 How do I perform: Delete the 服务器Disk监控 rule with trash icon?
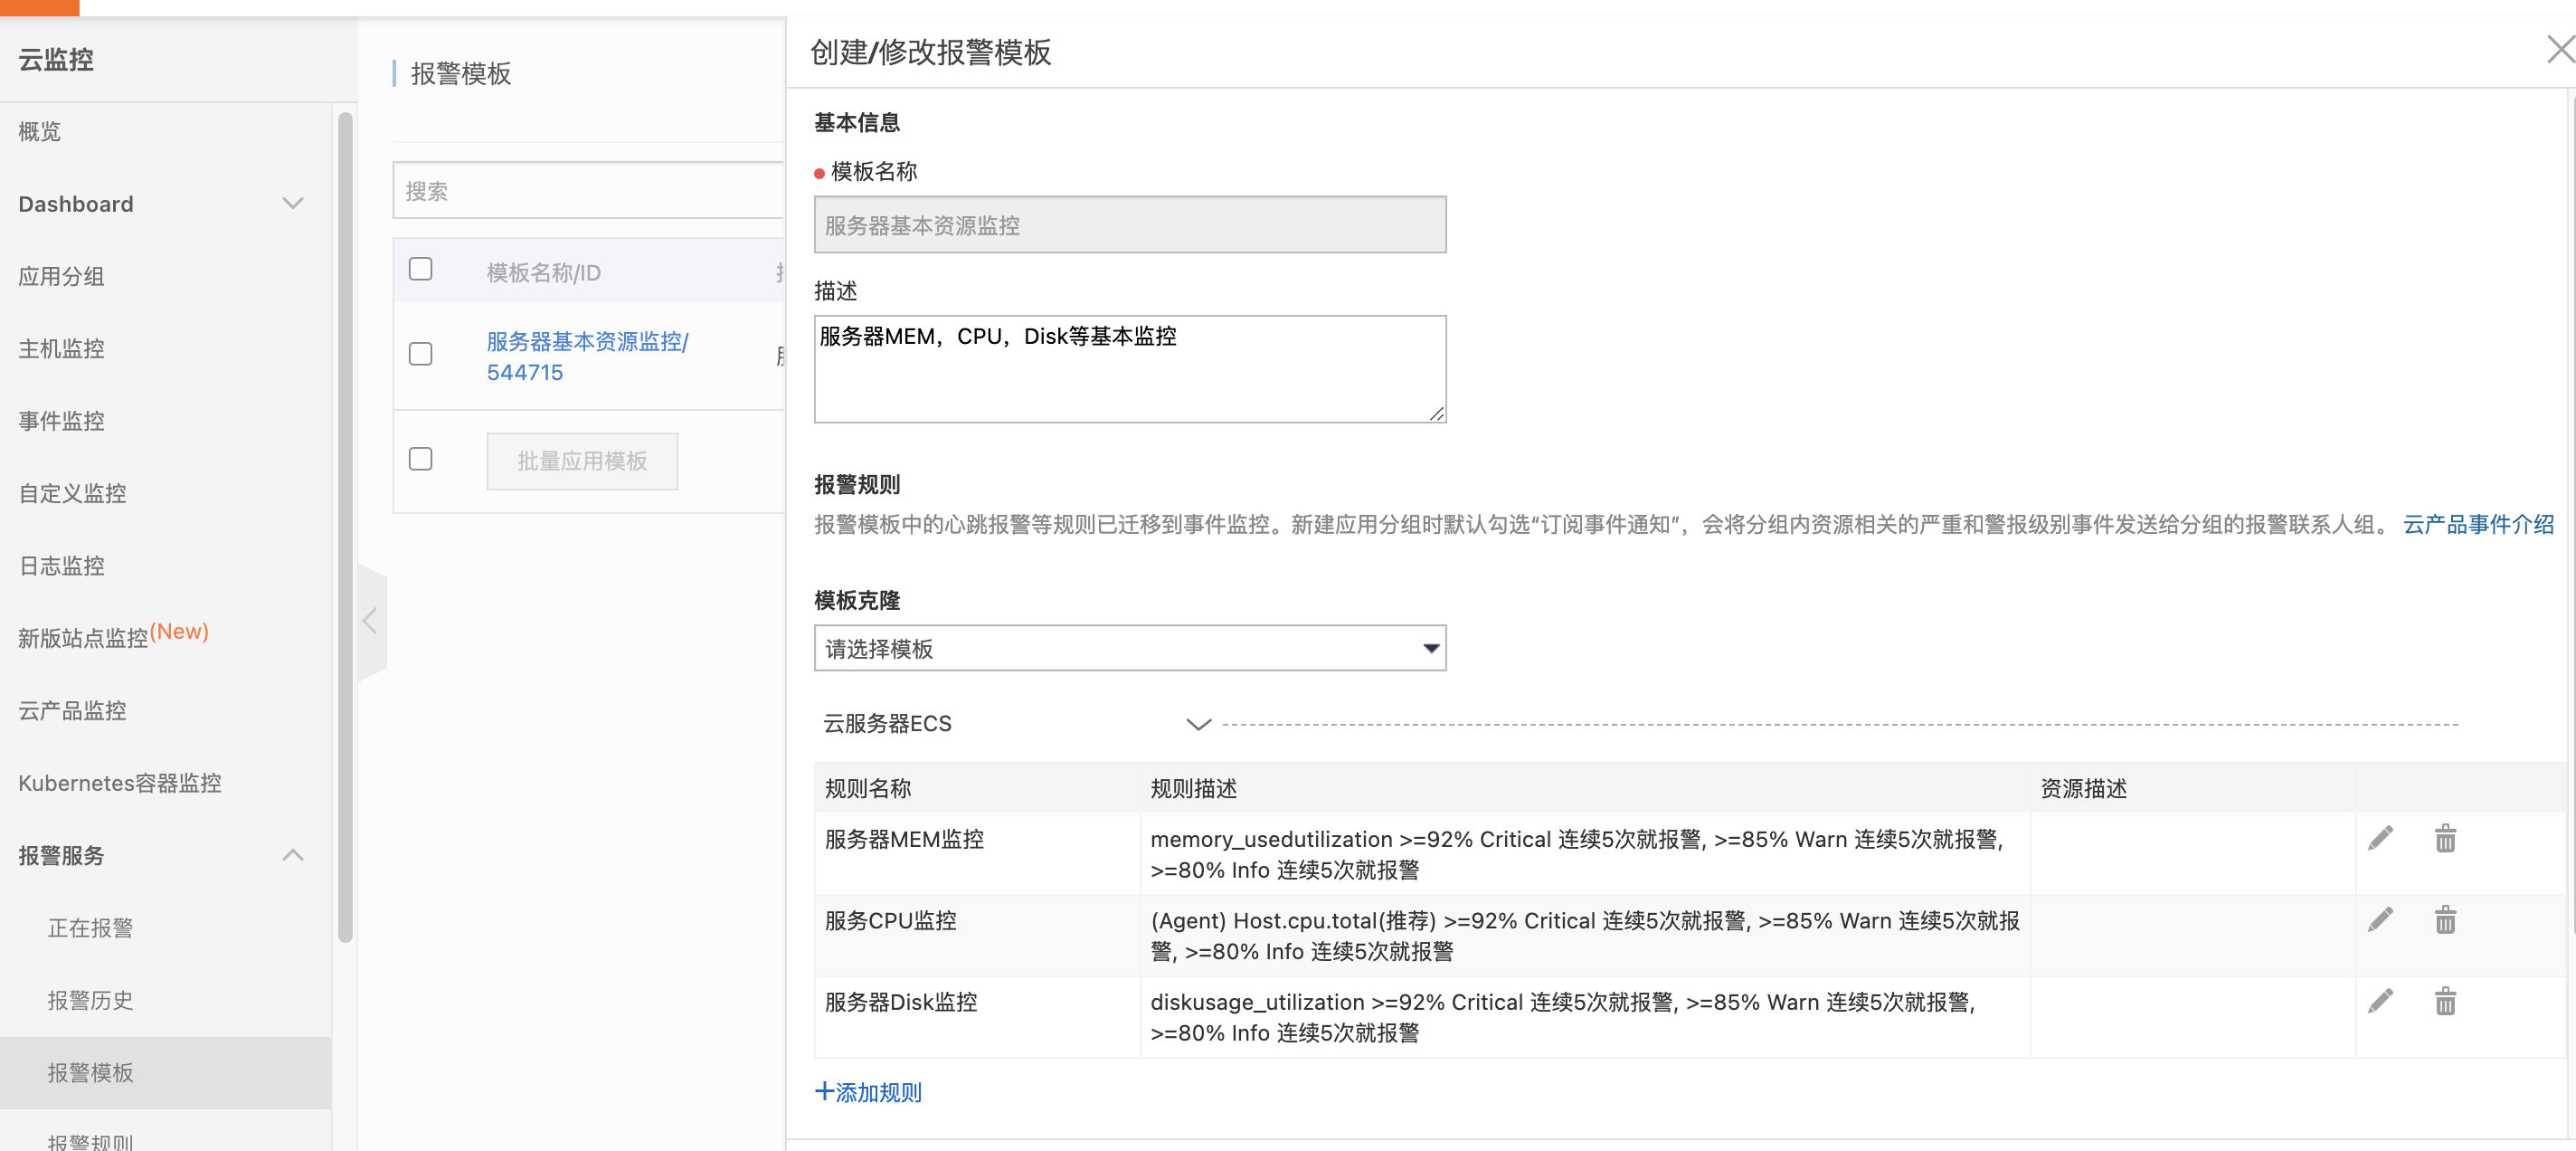pyautogui.click(x=2444, y=1001)
